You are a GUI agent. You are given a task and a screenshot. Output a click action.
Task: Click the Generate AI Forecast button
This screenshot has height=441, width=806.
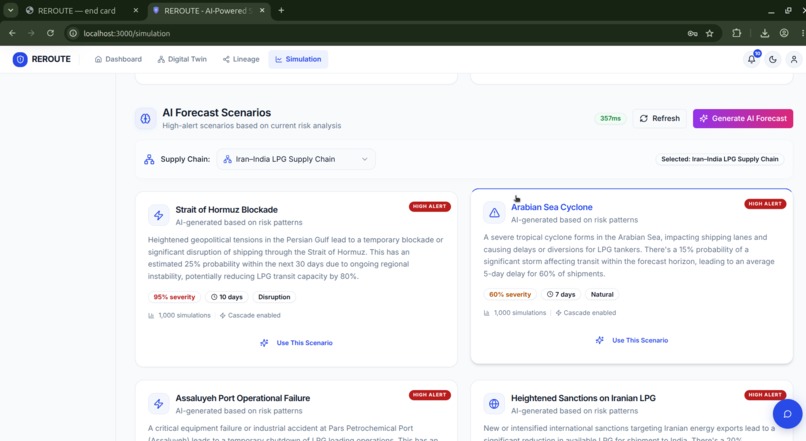click(x=743, y=119)
